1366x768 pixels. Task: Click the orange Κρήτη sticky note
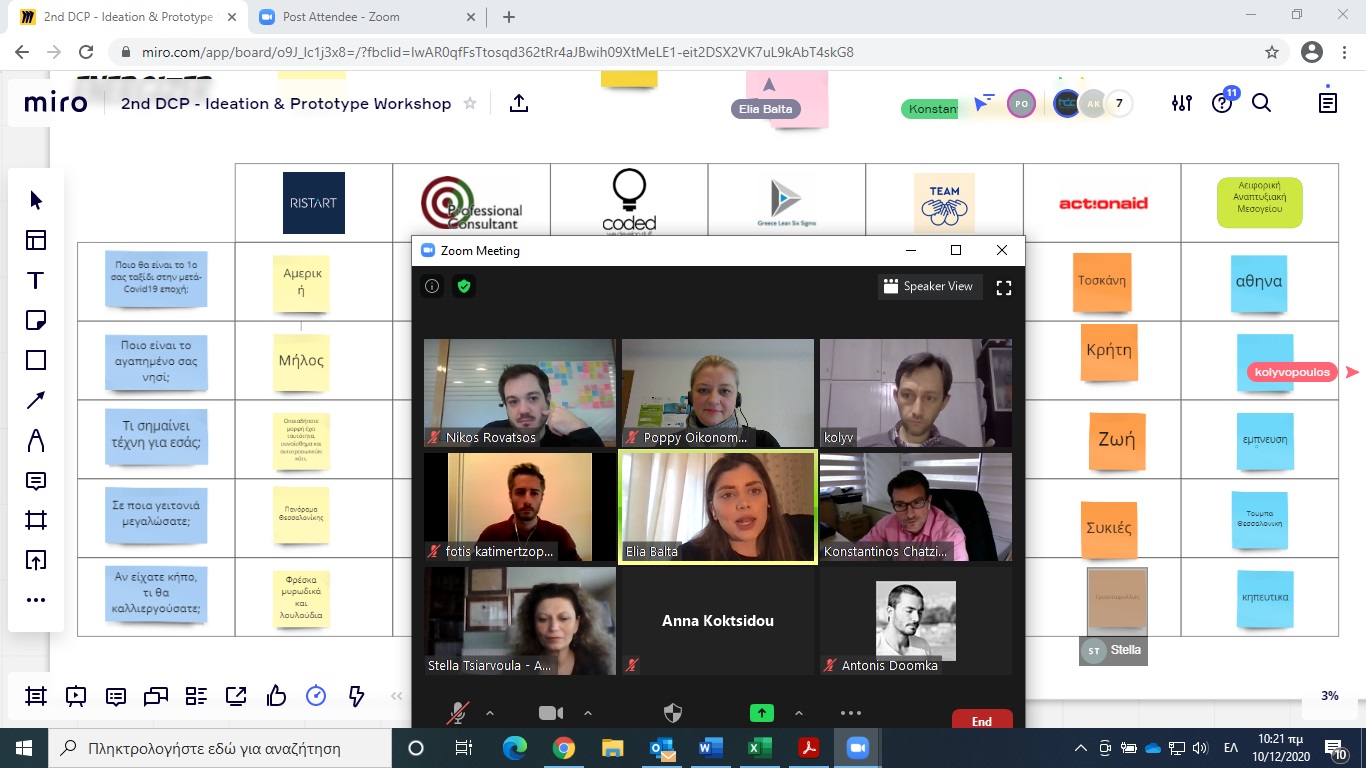click(1109, 352)
